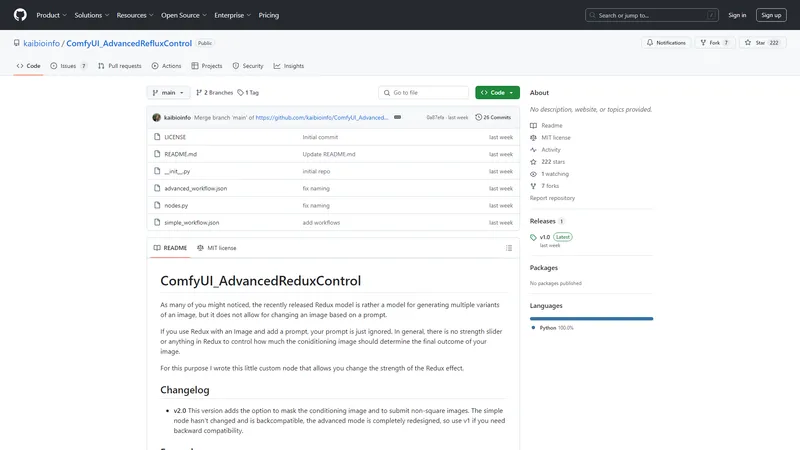Expand the Solutions menu
This screenshot has height=450, width=800.
coord(92,15)
